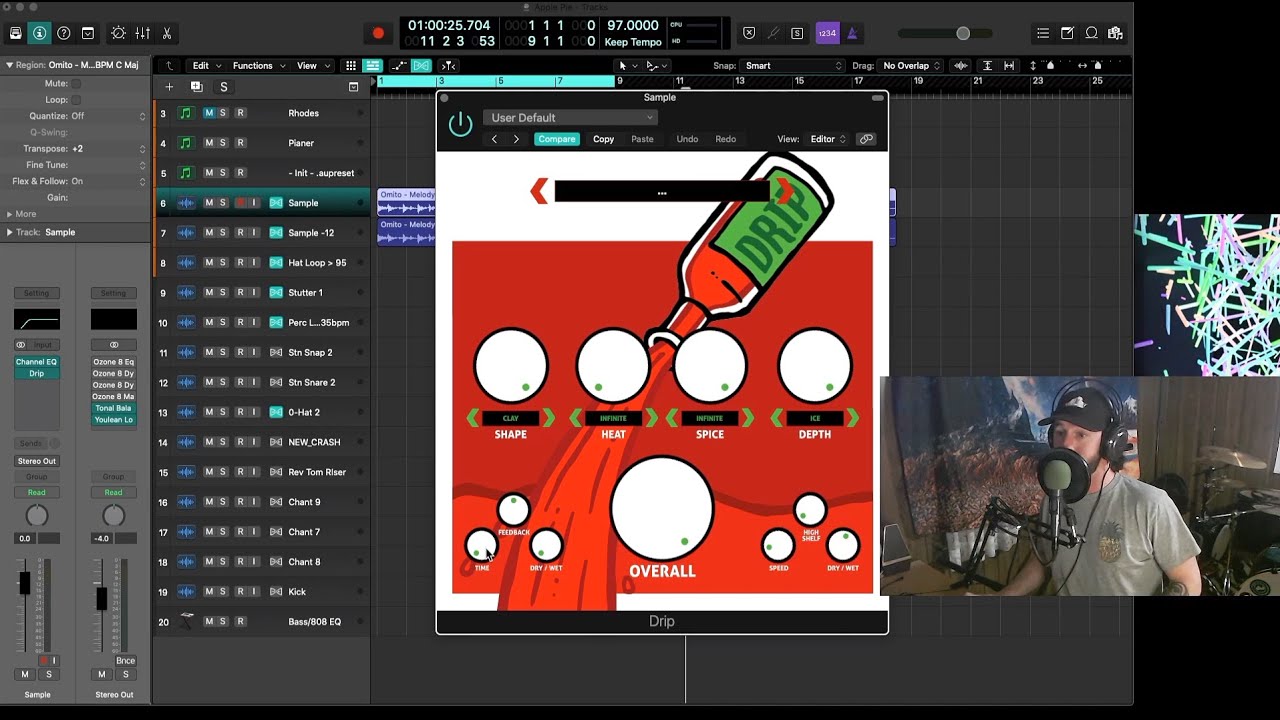Screen dimensions: 1280x720
Task: Solo the Pianer track
Action: (x=223, y=143)
